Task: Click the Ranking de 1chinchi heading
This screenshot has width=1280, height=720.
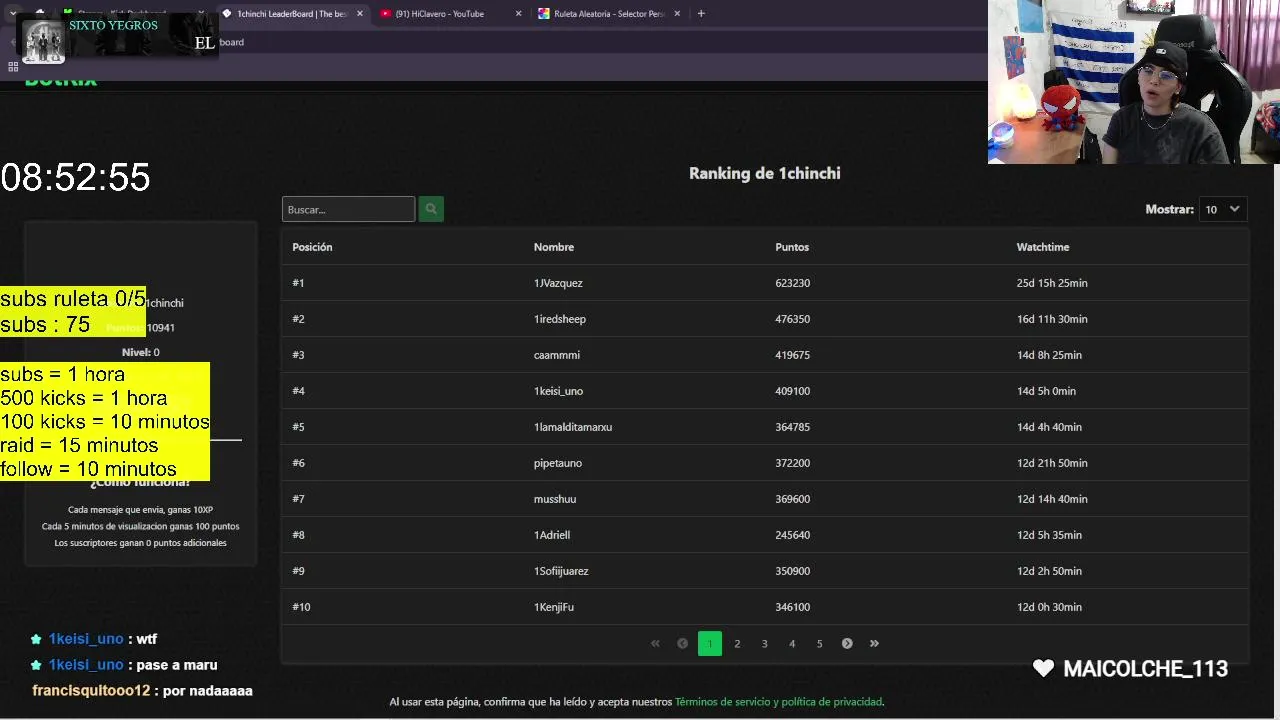Action: click(765, 173)
